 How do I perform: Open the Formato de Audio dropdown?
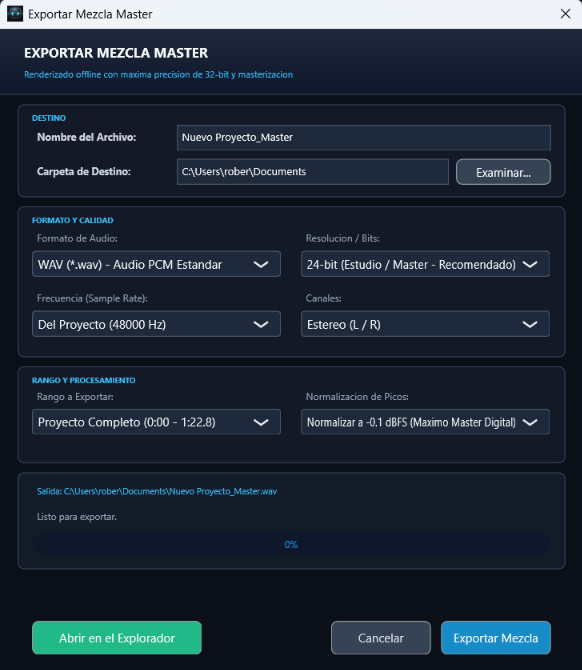click(156, 264)
